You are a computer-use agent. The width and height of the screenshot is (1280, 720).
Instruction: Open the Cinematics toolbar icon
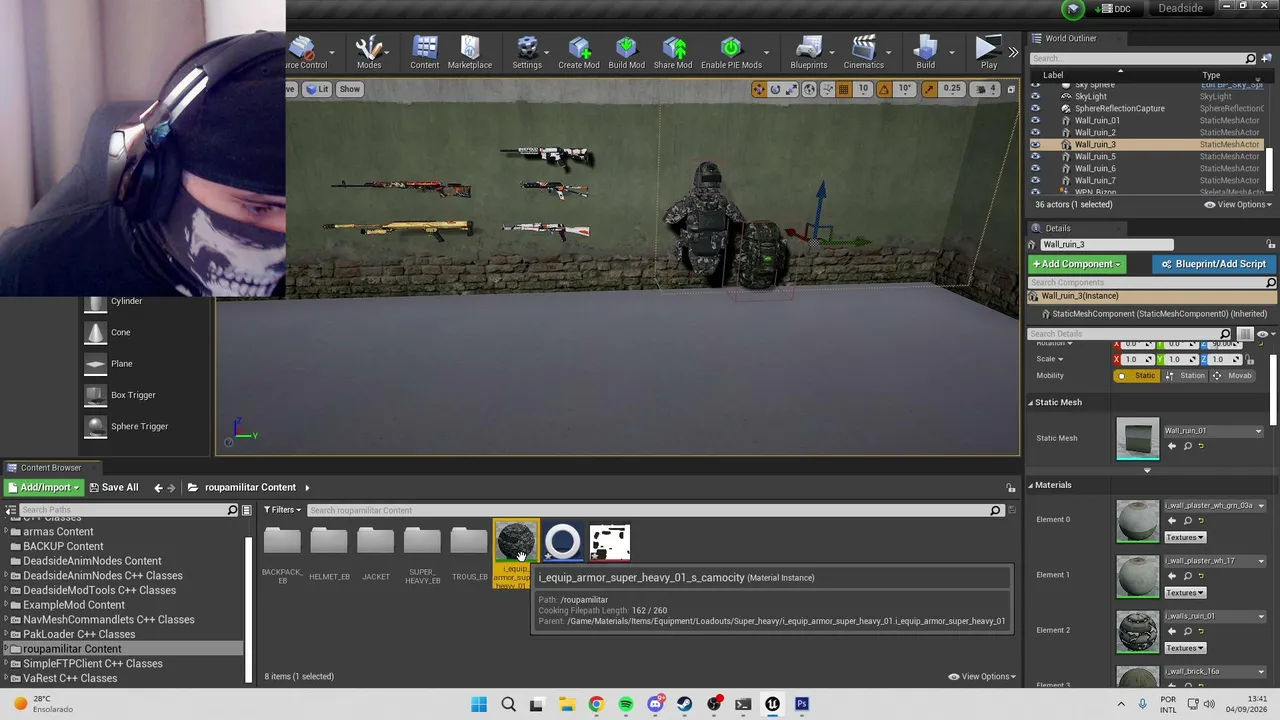(x=863, y=53)
